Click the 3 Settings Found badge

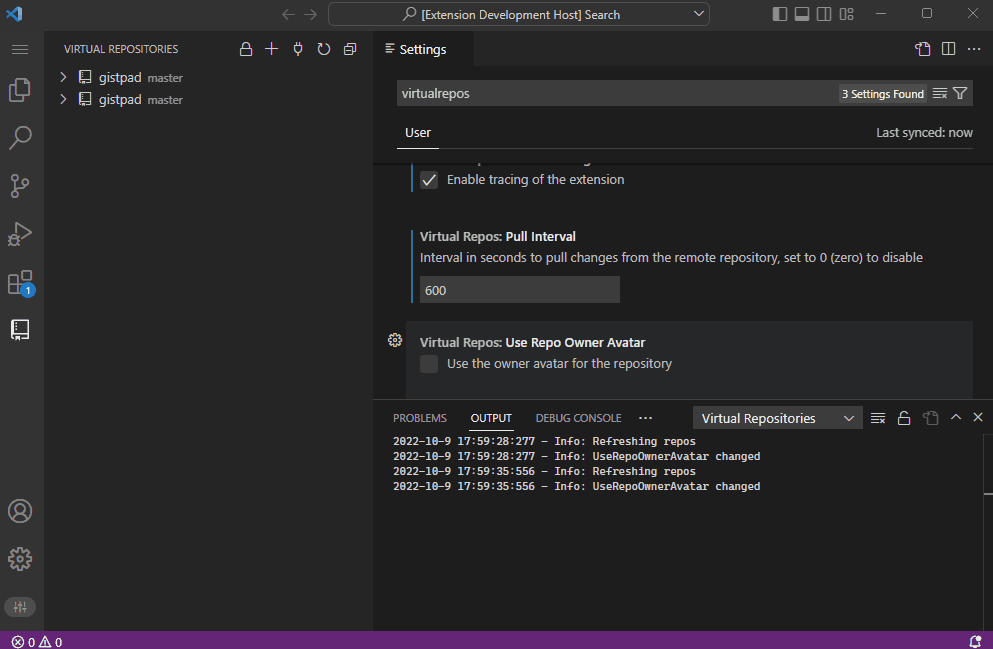point(882,94)
